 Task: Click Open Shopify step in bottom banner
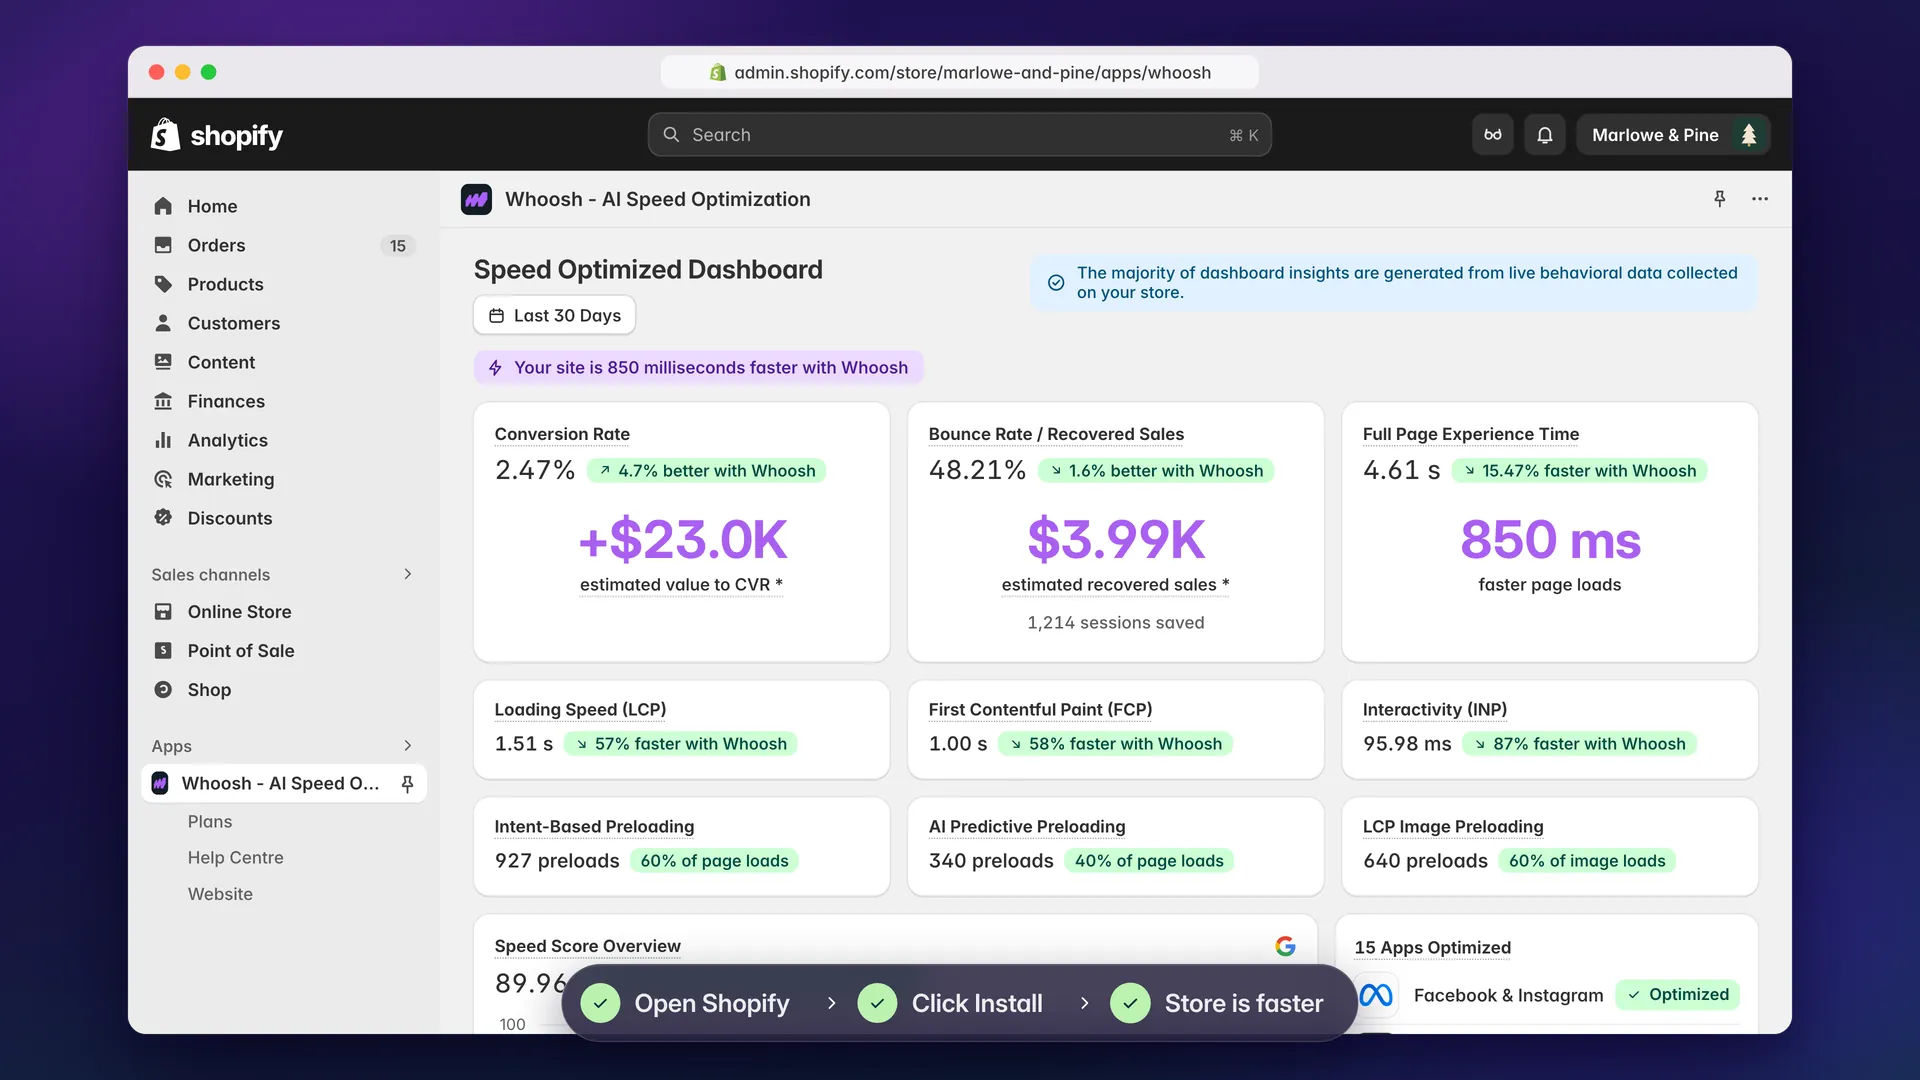click(x=686, y=1003)
